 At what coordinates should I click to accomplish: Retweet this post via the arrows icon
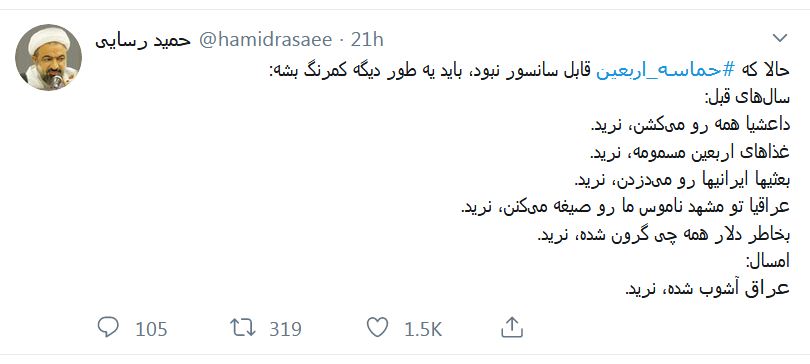click(x=243, y=327)
